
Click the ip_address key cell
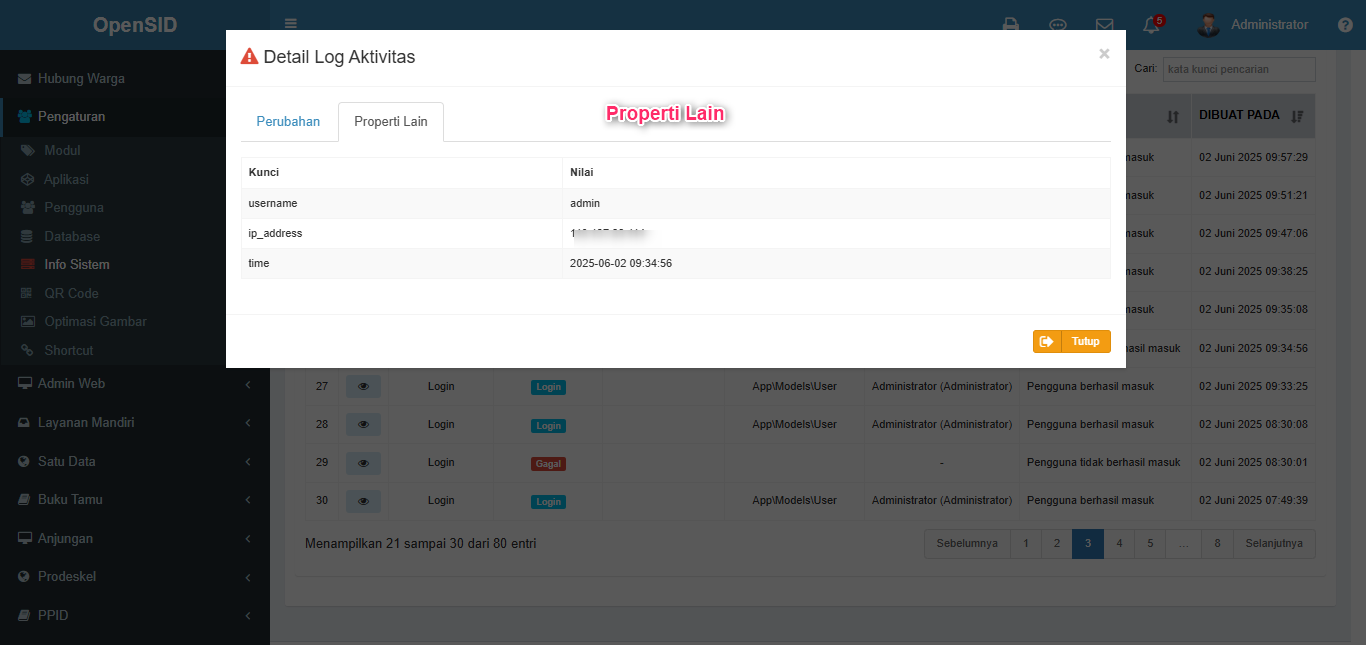click(x=402, y=233)
